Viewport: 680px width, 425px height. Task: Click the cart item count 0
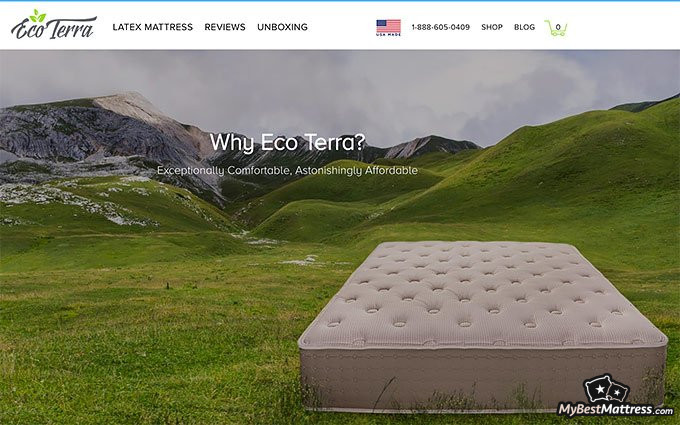[x=558, y=27]
